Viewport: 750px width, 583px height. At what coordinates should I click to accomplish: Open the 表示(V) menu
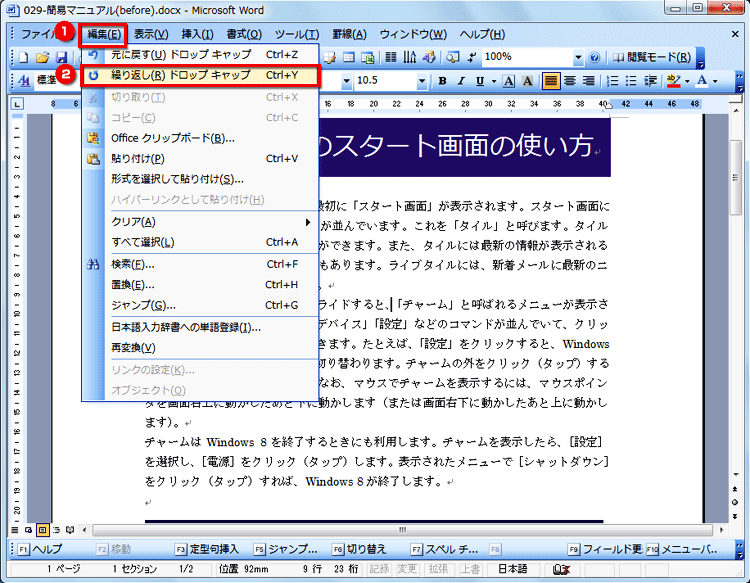click(x=151, y=34)
